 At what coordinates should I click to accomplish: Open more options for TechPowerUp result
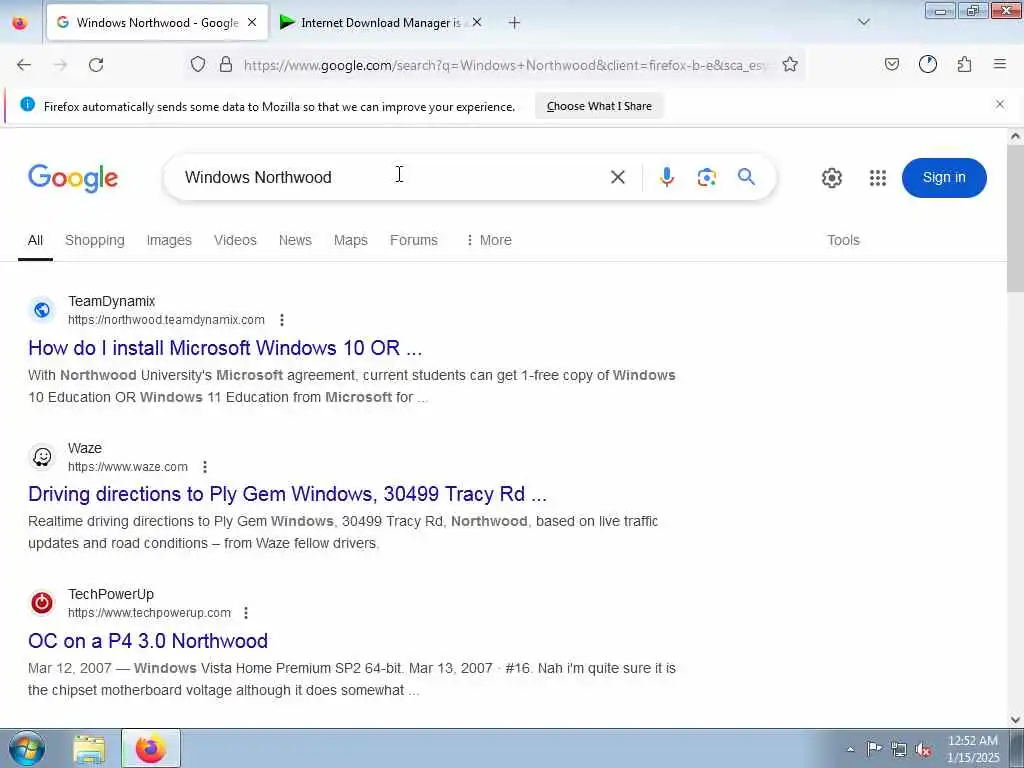coord(246,613)
